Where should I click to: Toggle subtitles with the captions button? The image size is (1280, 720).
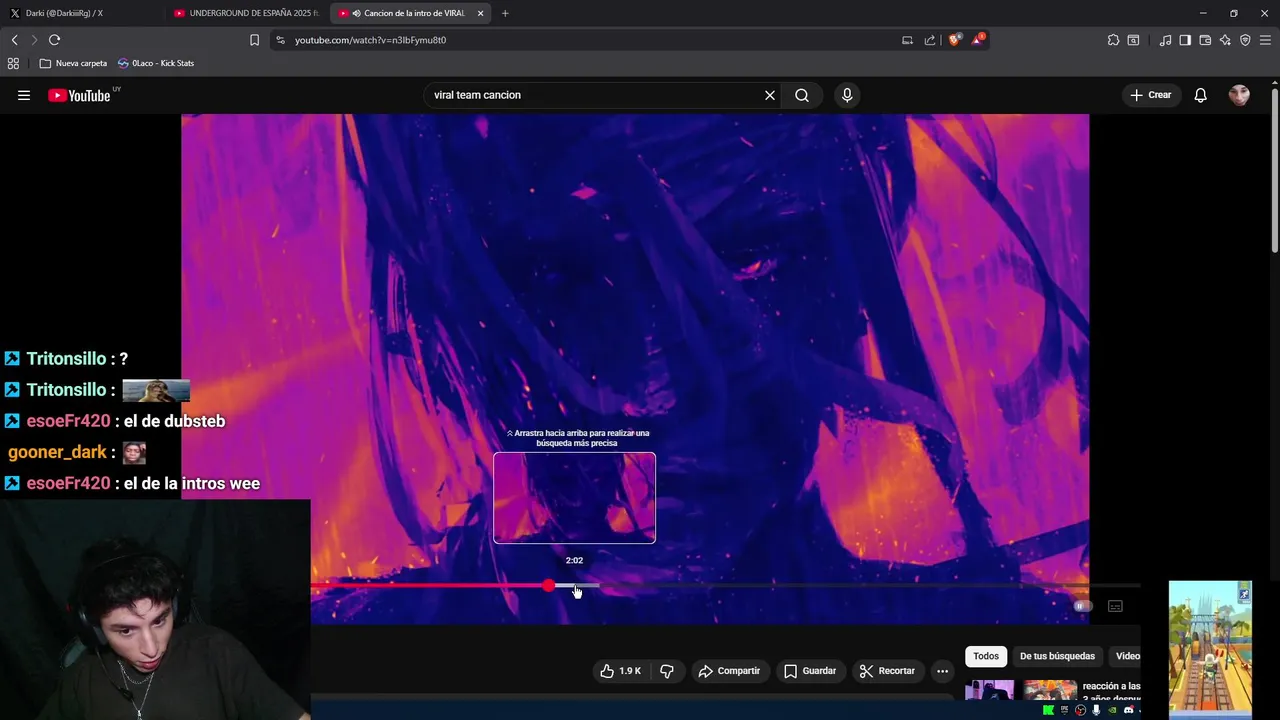1115,606
